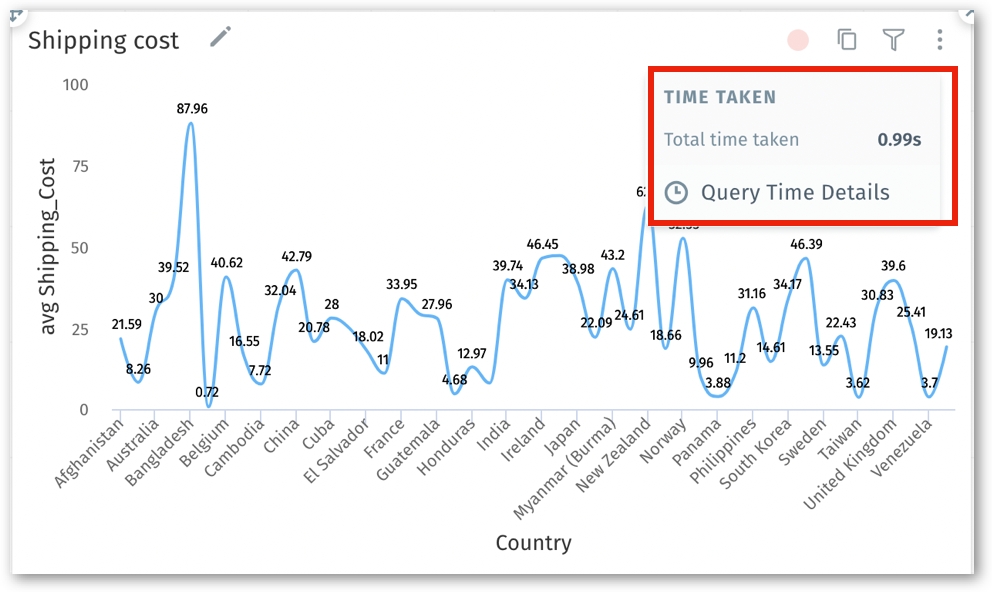992x592 pixels.
Task: Click the TIME TAKEN header
Action: (x=720, y=97)
